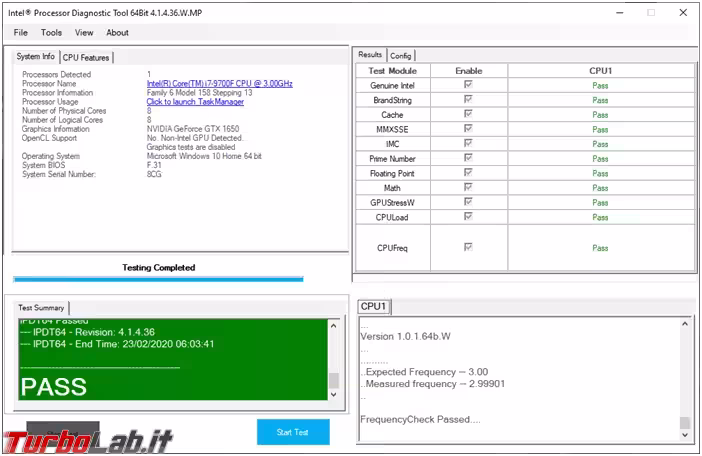Switch to the System Info tab
Viewport: 702px width, 456px height.
pos(35,56)
